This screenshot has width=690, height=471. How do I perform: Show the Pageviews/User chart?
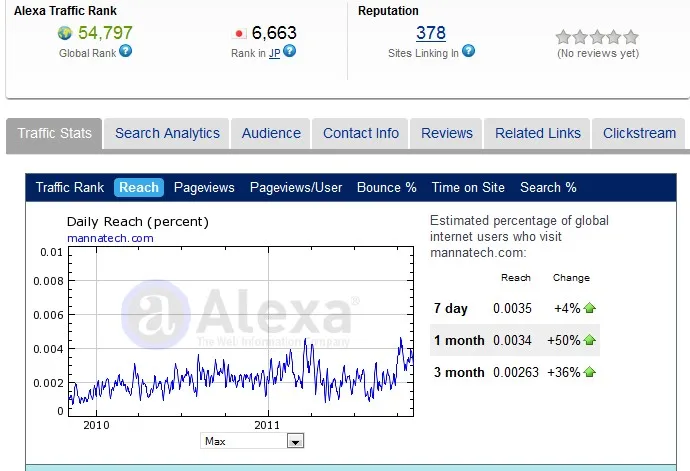pyautogui.click(x=296, y=188)
